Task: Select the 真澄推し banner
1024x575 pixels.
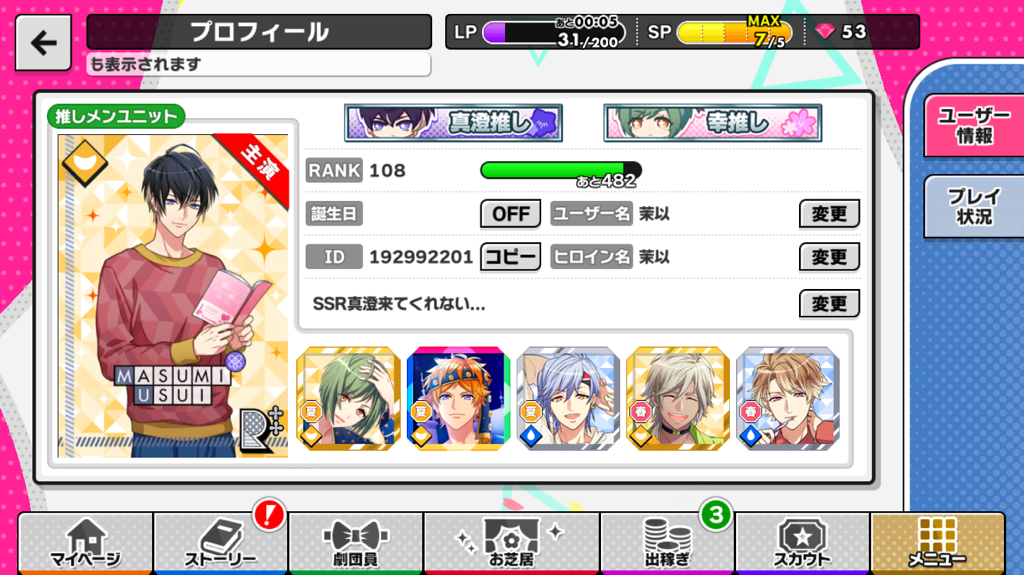Action: click(453, 123)
